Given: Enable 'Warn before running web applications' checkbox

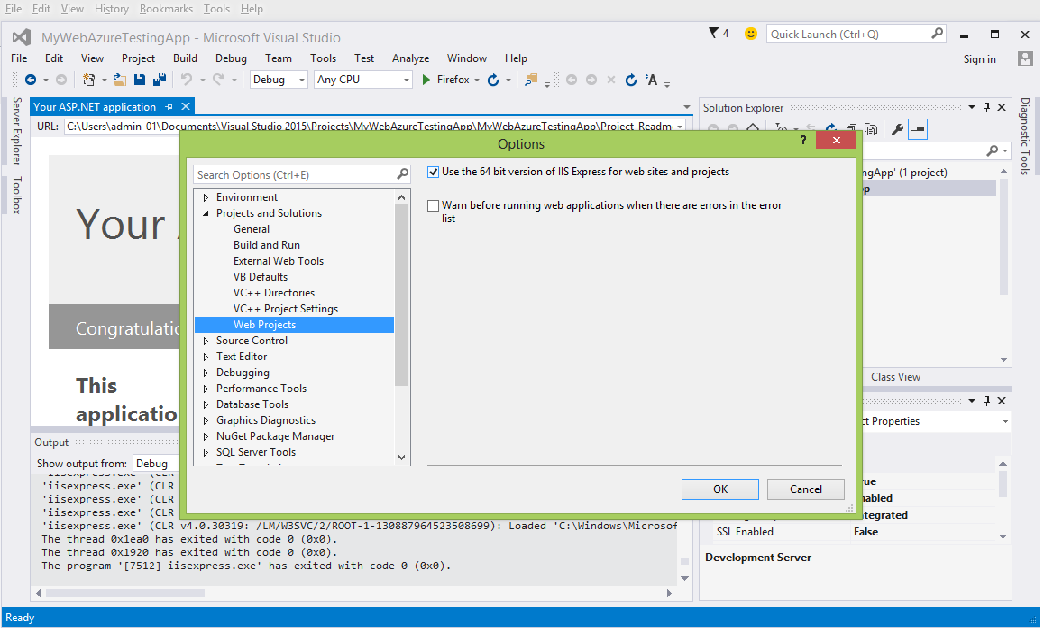Looking at the screenshot, I should pos(433,206).
